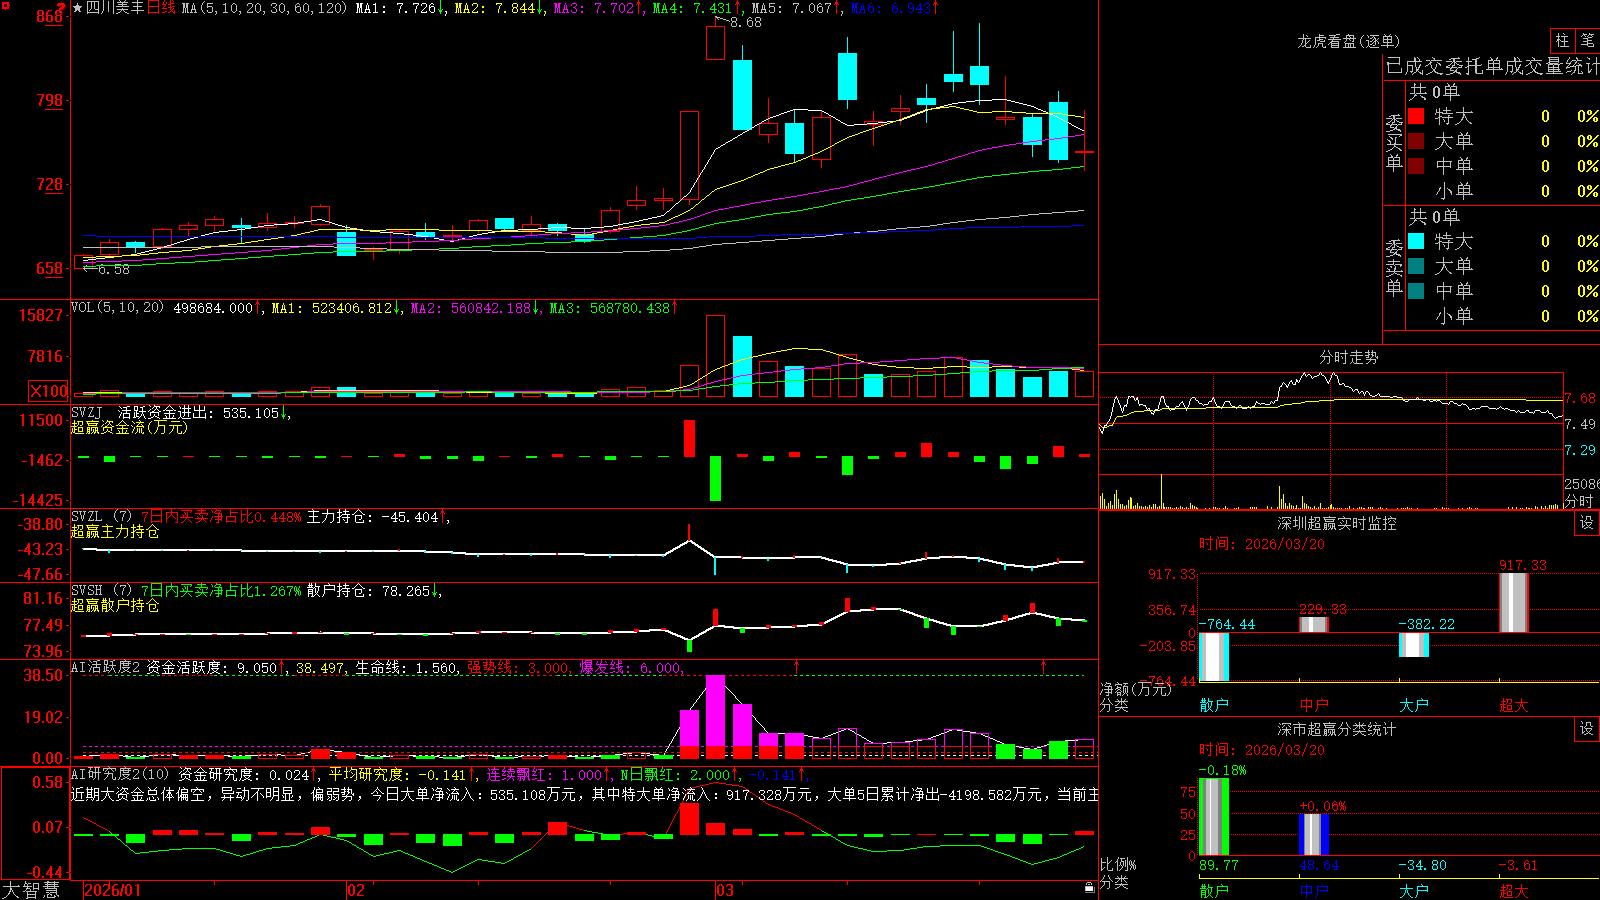Click the 03 month marker on timeline

pos(725,890)
